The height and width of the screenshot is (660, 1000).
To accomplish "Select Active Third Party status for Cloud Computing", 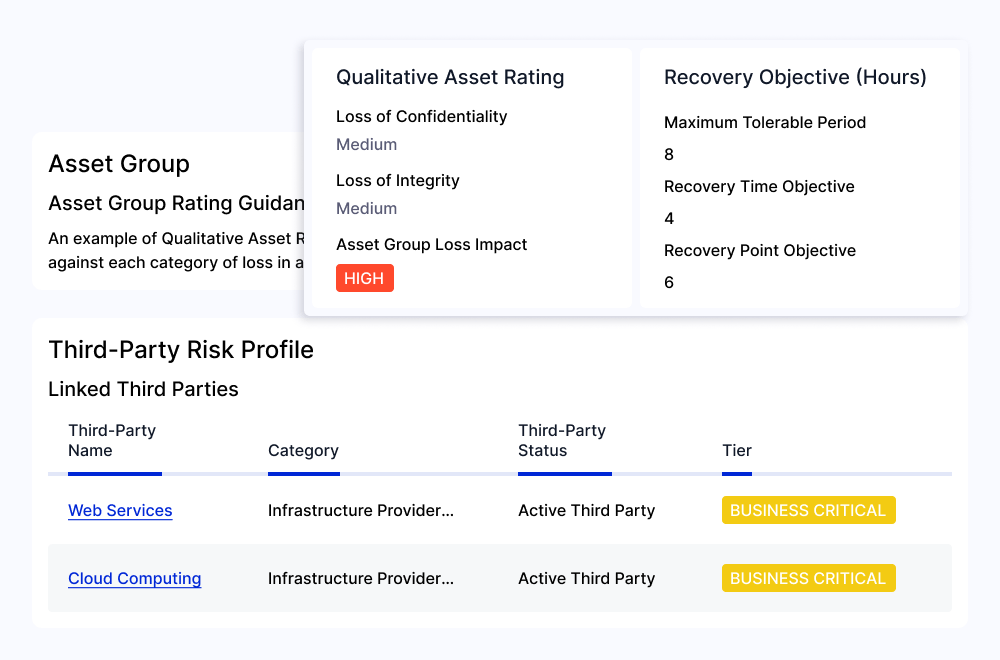I will pyautogui.click(x=586, y=578).
